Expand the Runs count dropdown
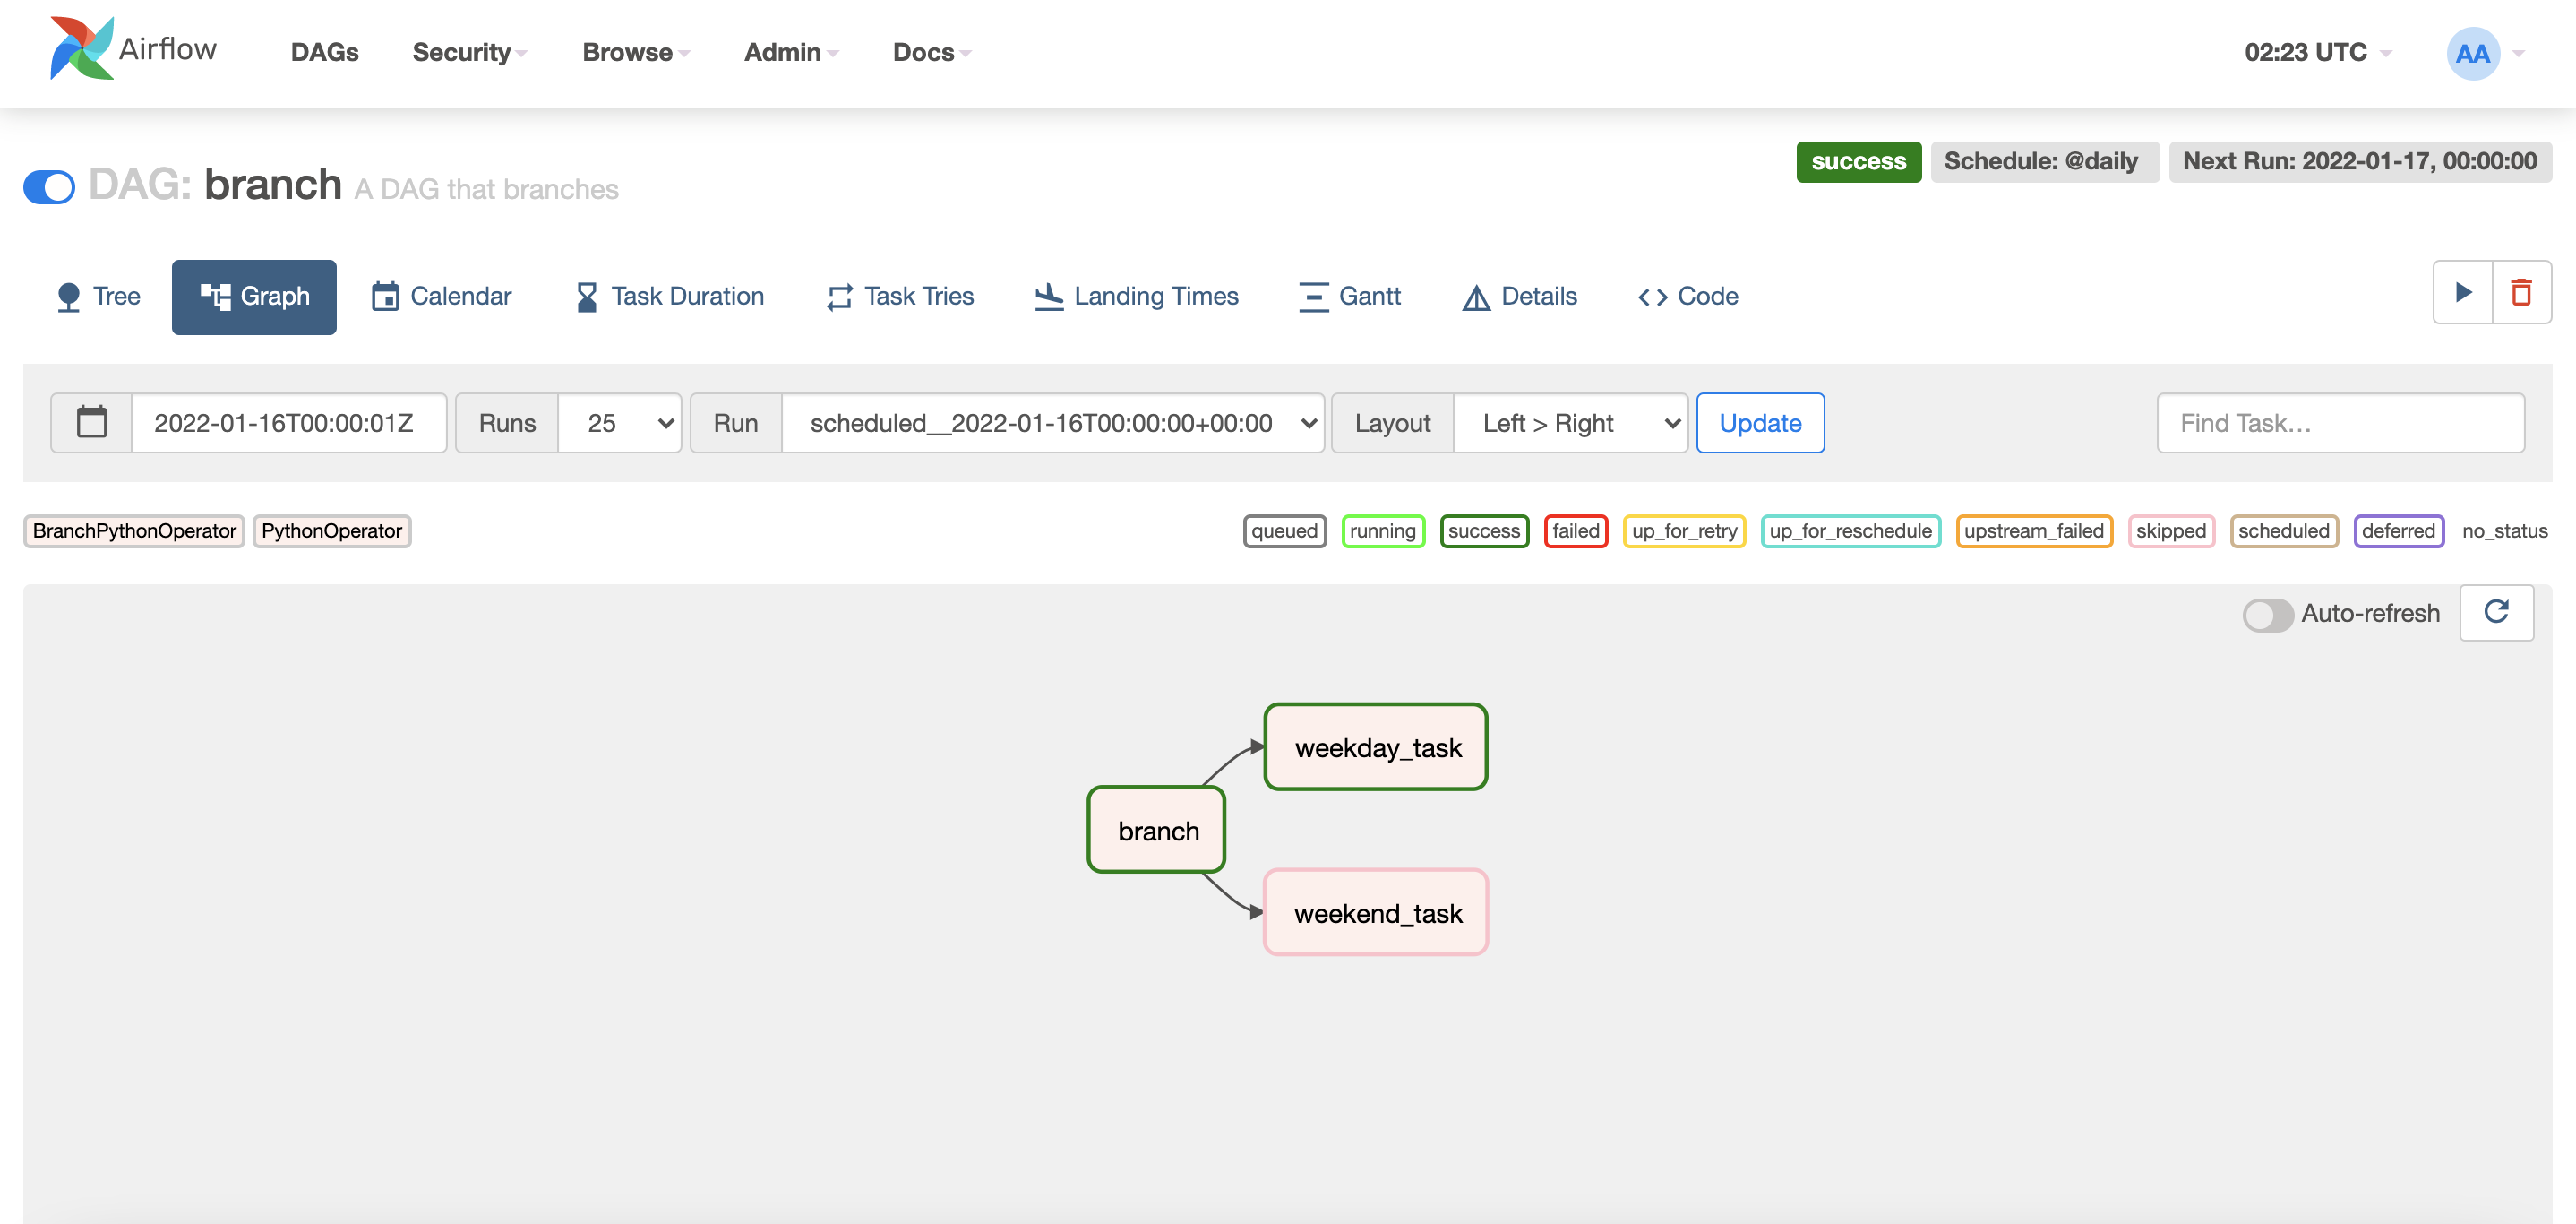The width and height of the screenshot is (2576, 1224). tap(620, 423)
